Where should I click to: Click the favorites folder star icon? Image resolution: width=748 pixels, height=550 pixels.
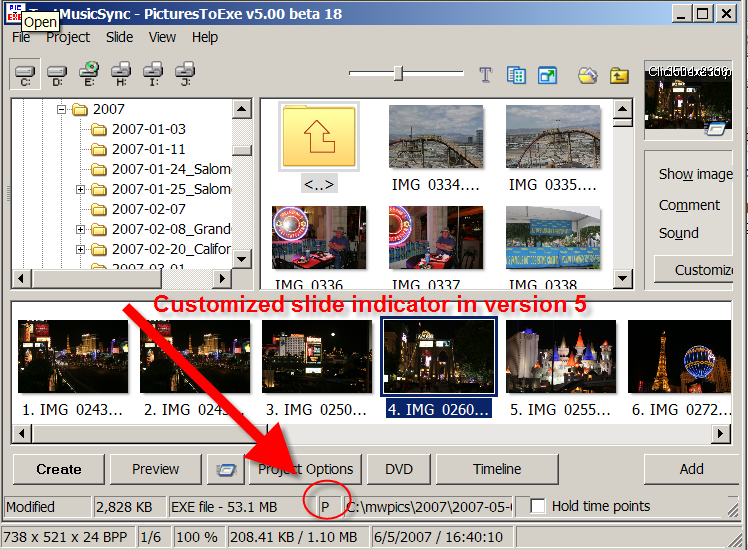(588, 75)
